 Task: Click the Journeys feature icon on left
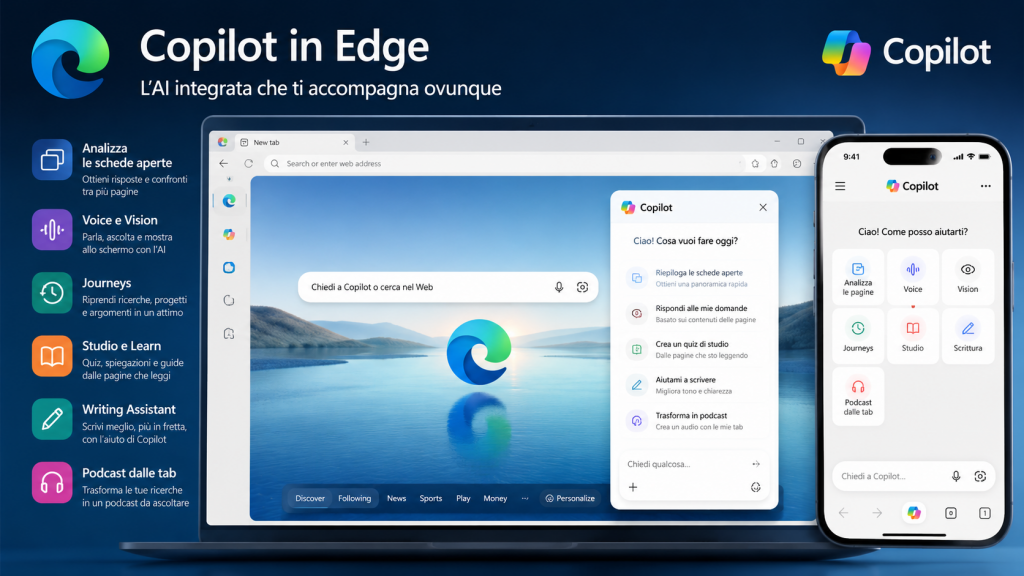pos(52,293)
